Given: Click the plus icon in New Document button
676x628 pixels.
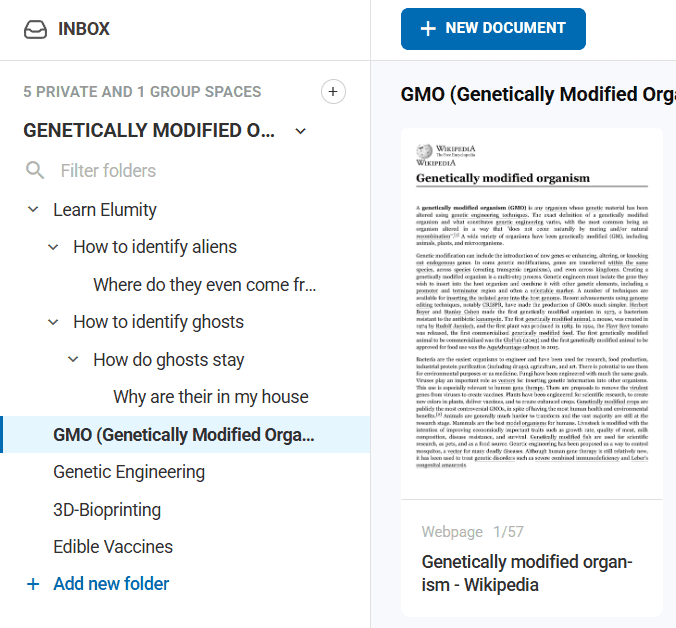Looking at the screenshot, I should pyautogui.click(x=428, y=29).
